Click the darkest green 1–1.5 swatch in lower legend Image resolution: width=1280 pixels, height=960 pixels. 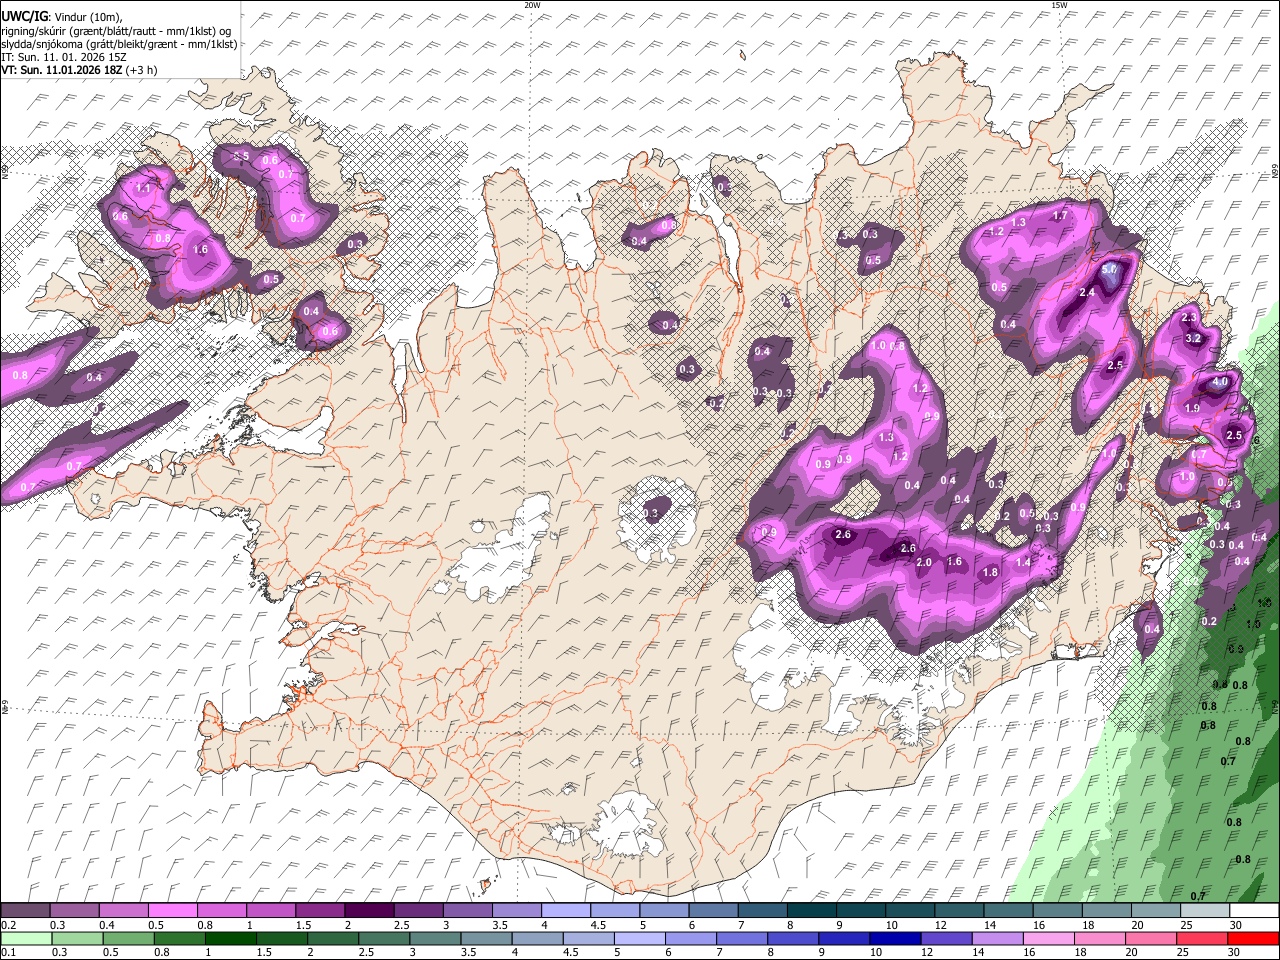pyautogui.click(x=231, y=938)
